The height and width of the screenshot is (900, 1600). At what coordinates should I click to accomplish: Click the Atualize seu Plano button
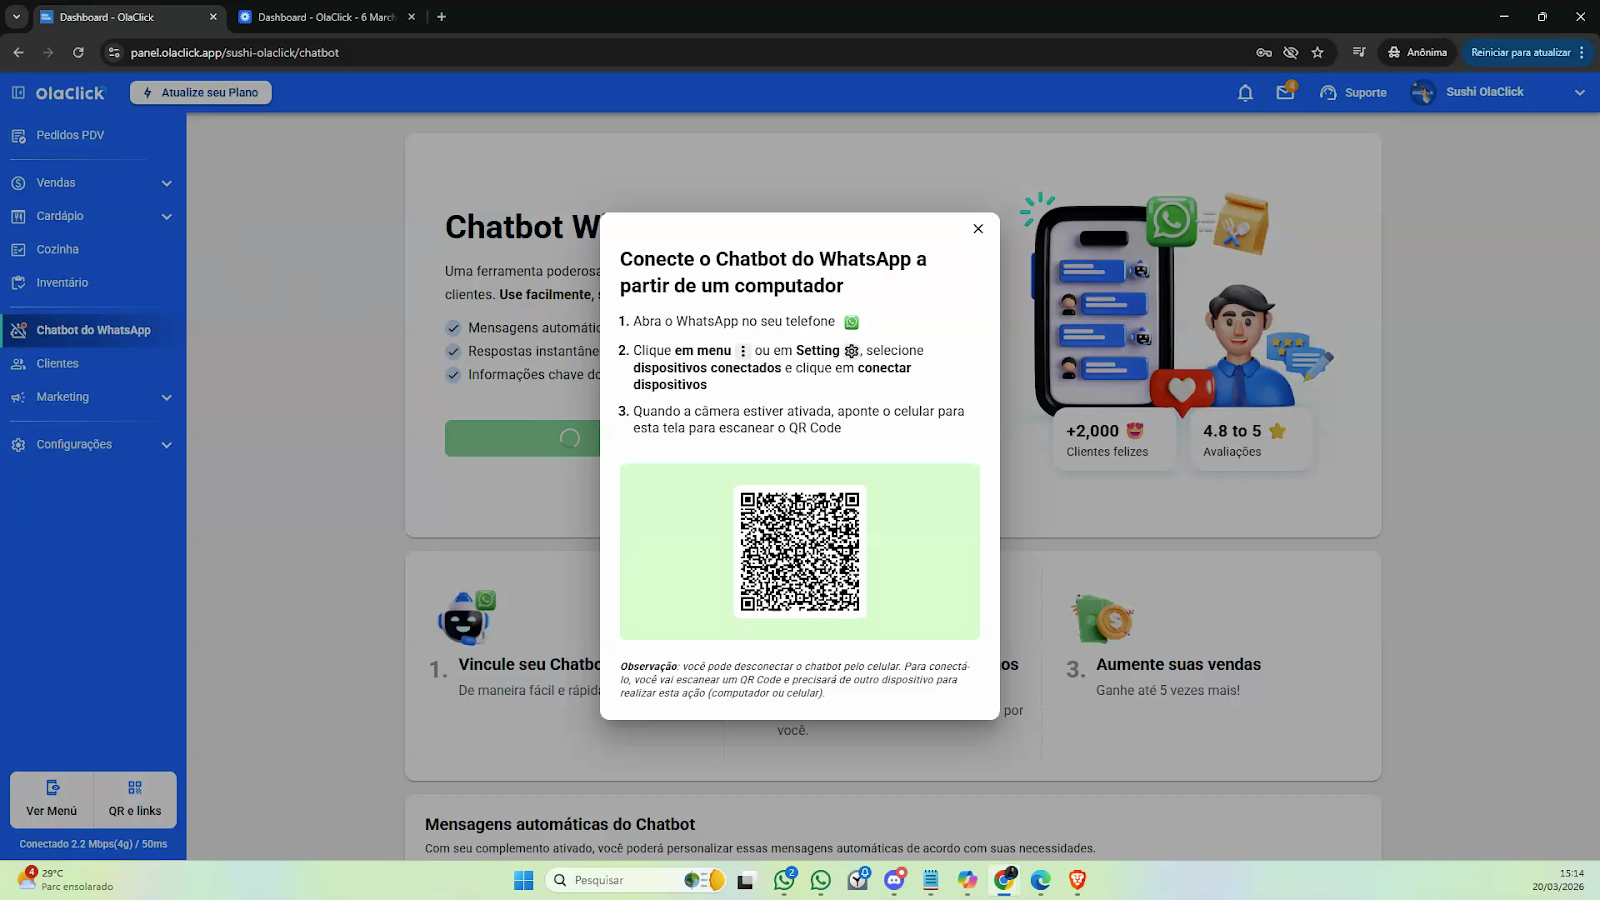click(x=201, y=93)
